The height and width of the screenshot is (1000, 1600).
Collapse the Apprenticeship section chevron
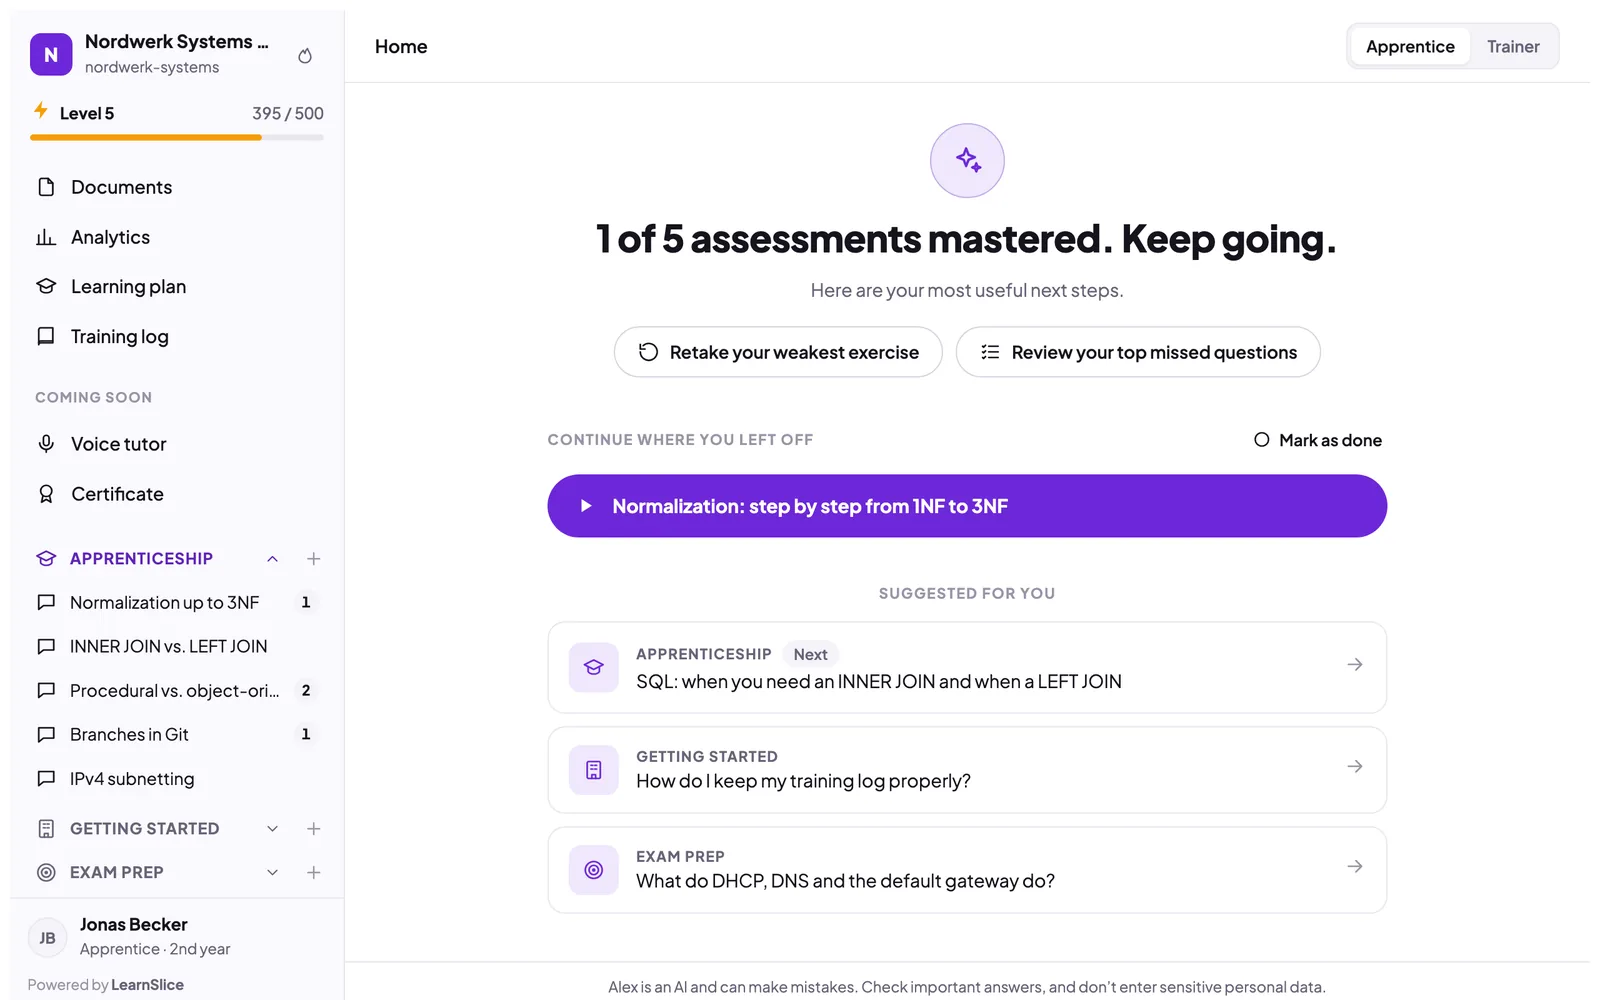click(x=272, y=559)
